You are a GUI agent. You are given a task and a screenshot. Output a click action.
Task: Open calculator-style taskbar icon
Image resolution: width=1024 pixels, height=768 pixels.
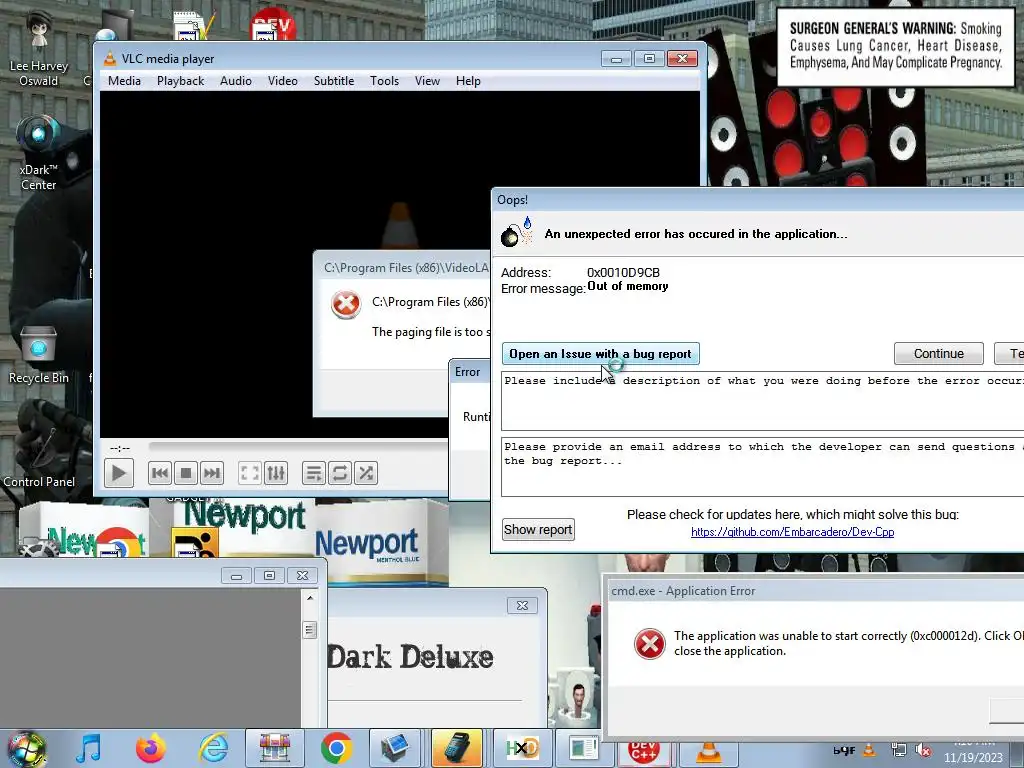(x=456, y=748)
